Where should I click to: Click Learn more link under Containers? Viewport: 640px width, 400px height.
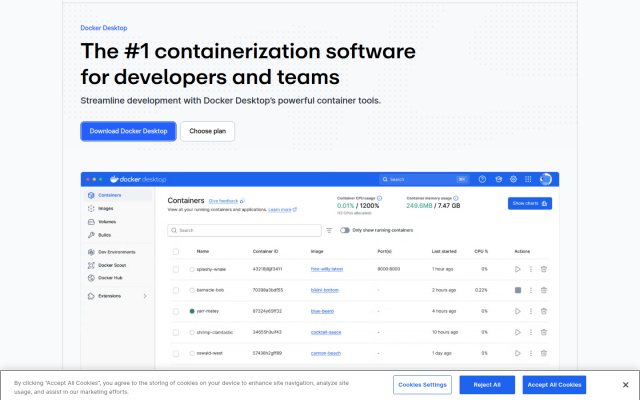[282, 210]
